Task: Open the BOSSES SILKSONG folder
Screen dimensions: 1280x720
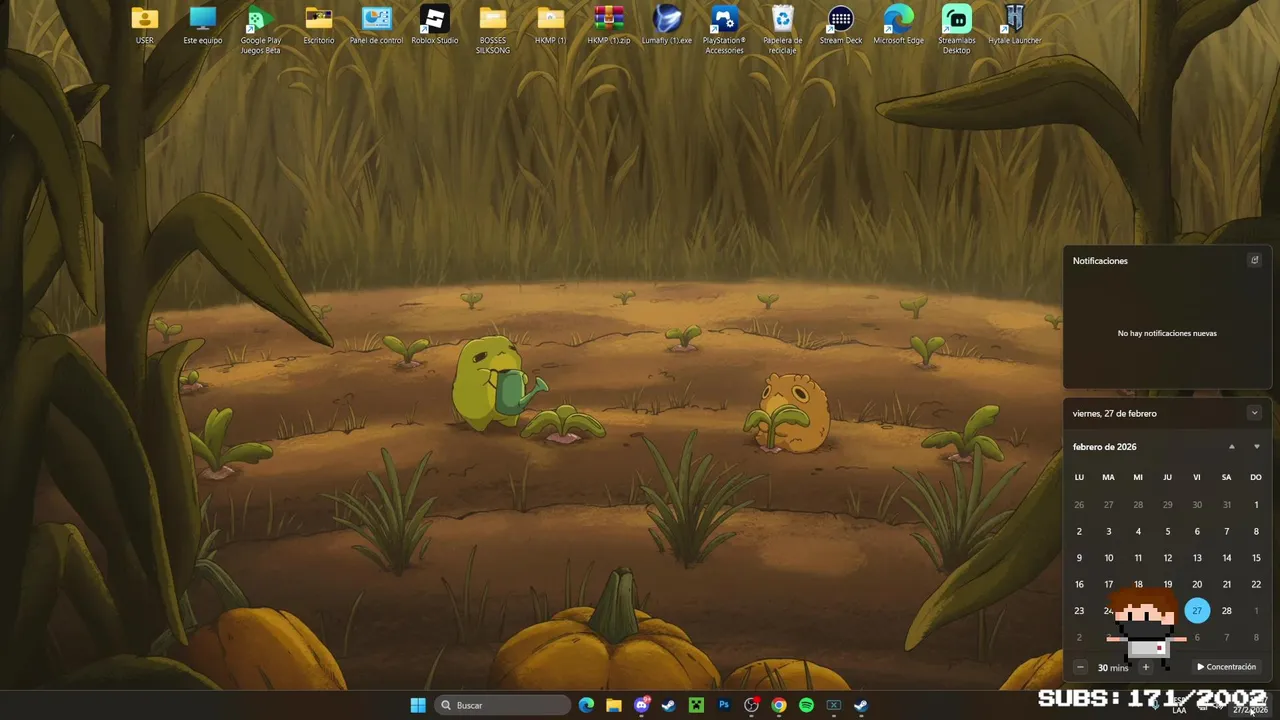Action: 493,30
